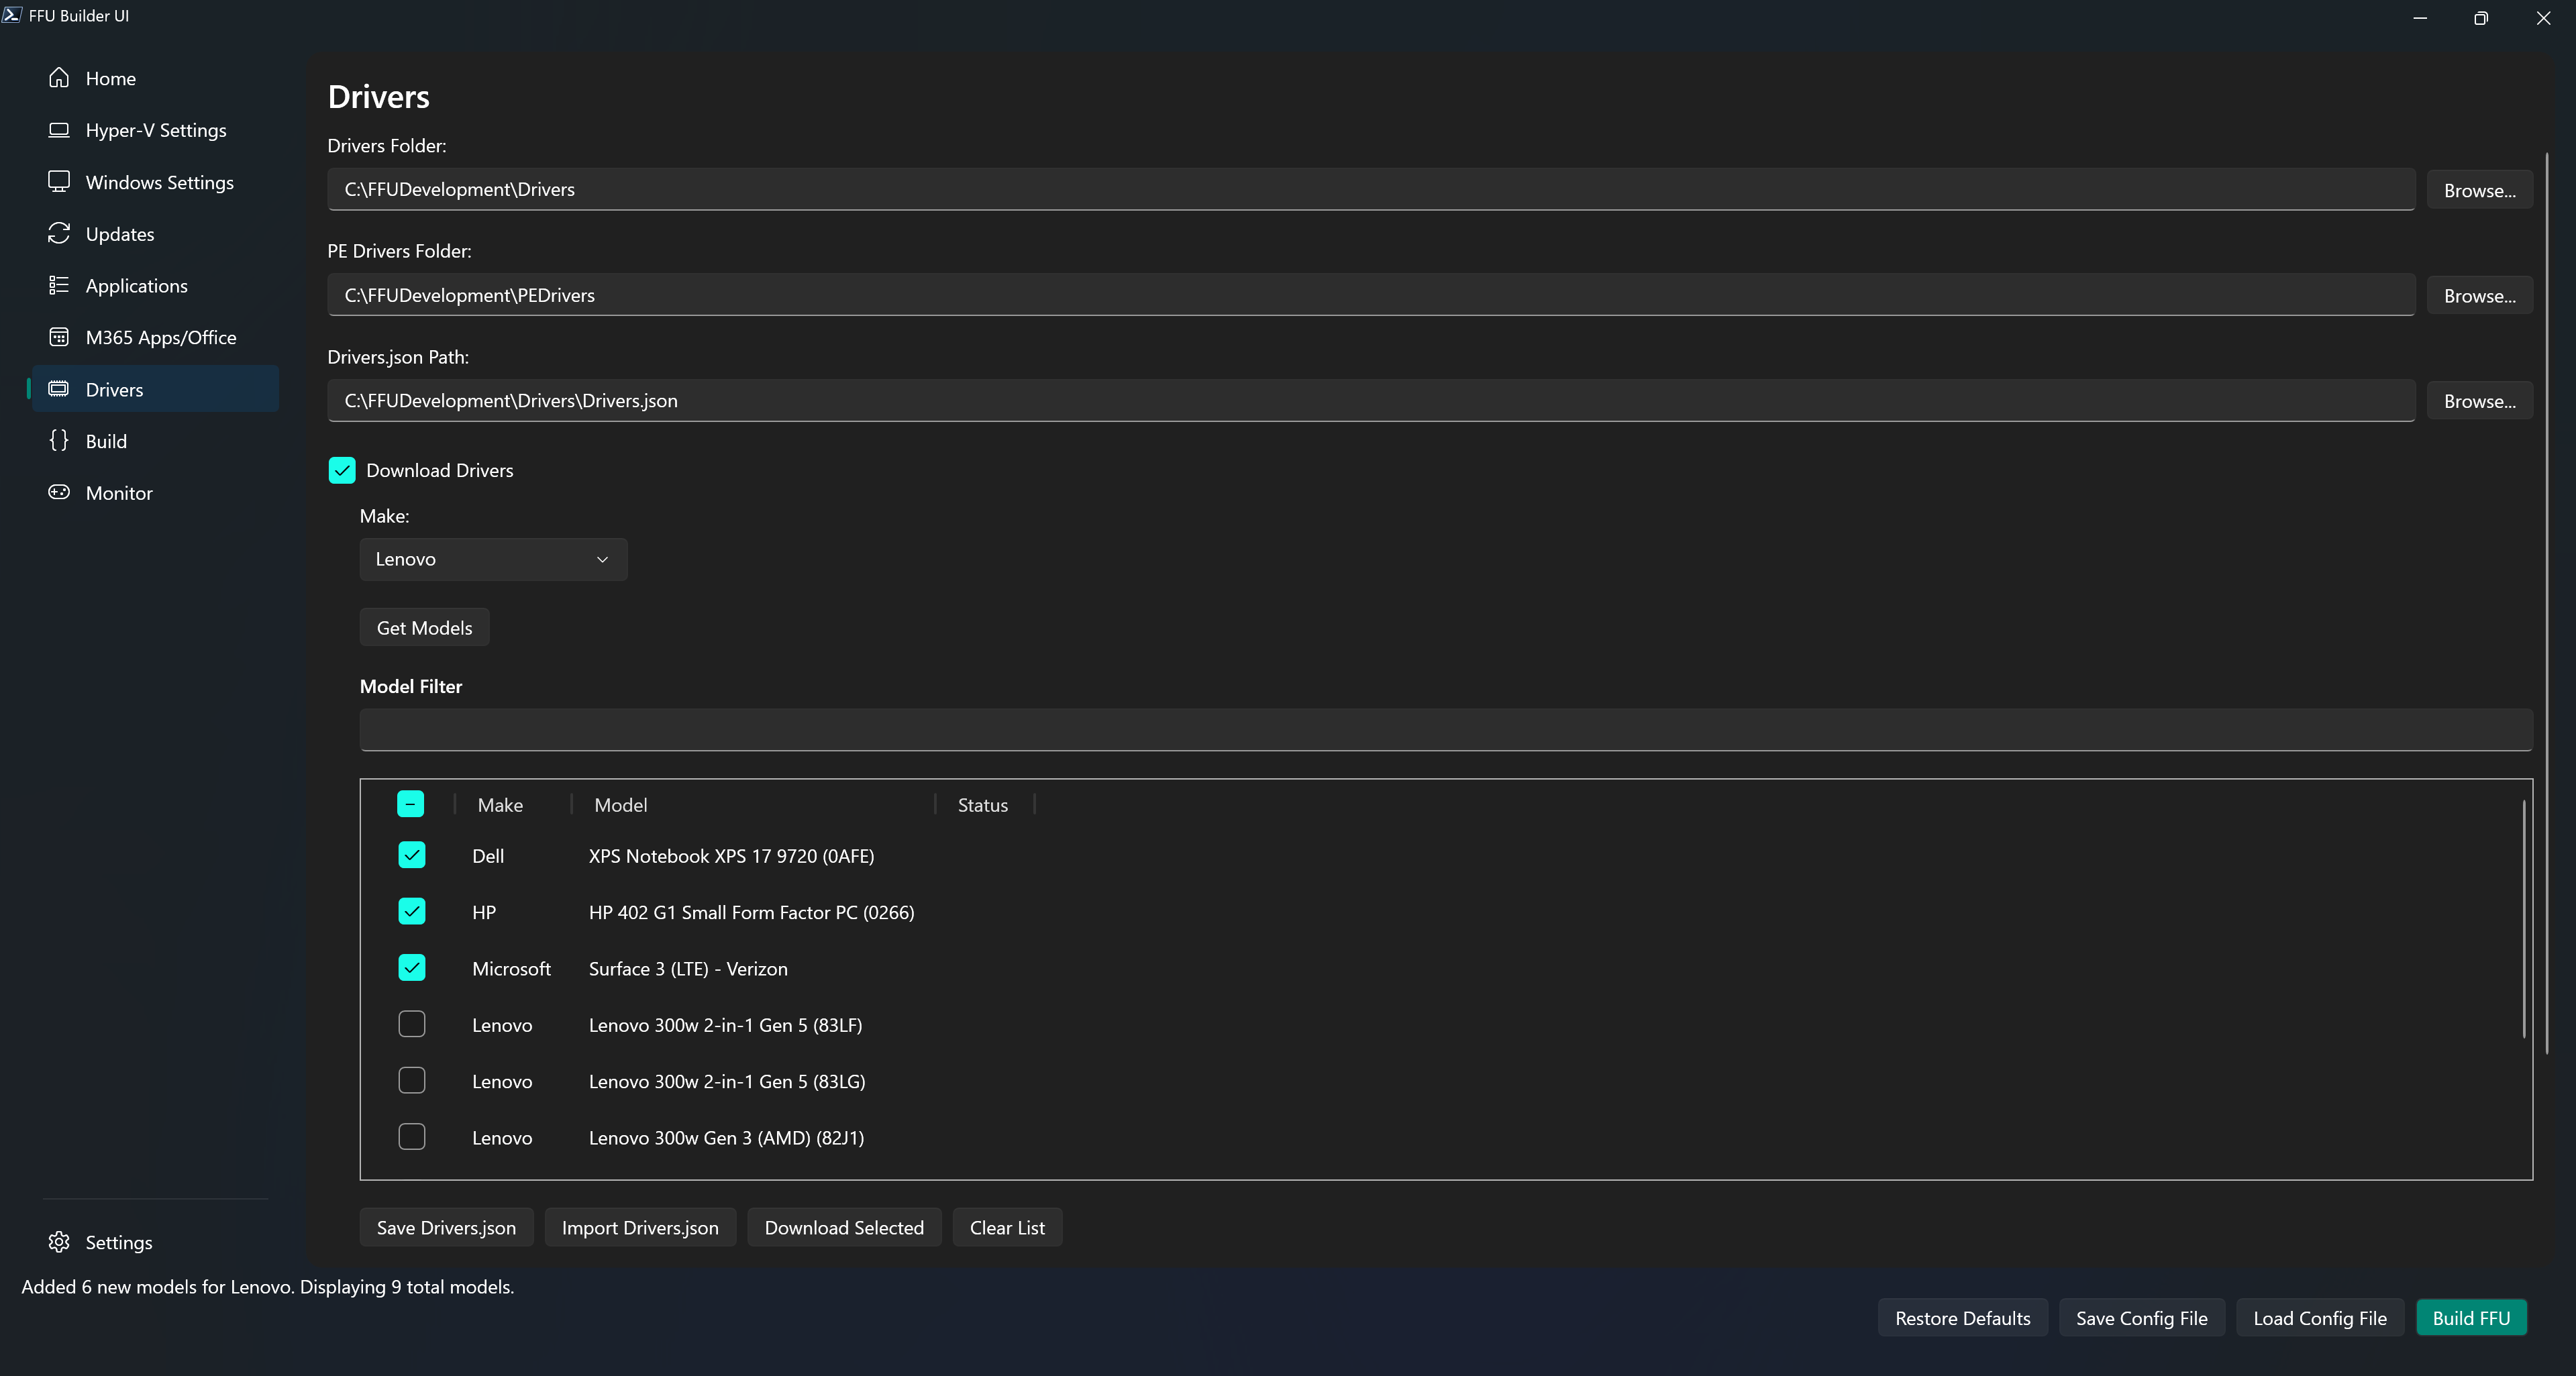Click the Build curly braces icon
The width and height of the screenshot is (2576, 1376).
click(x=59, y=441)
